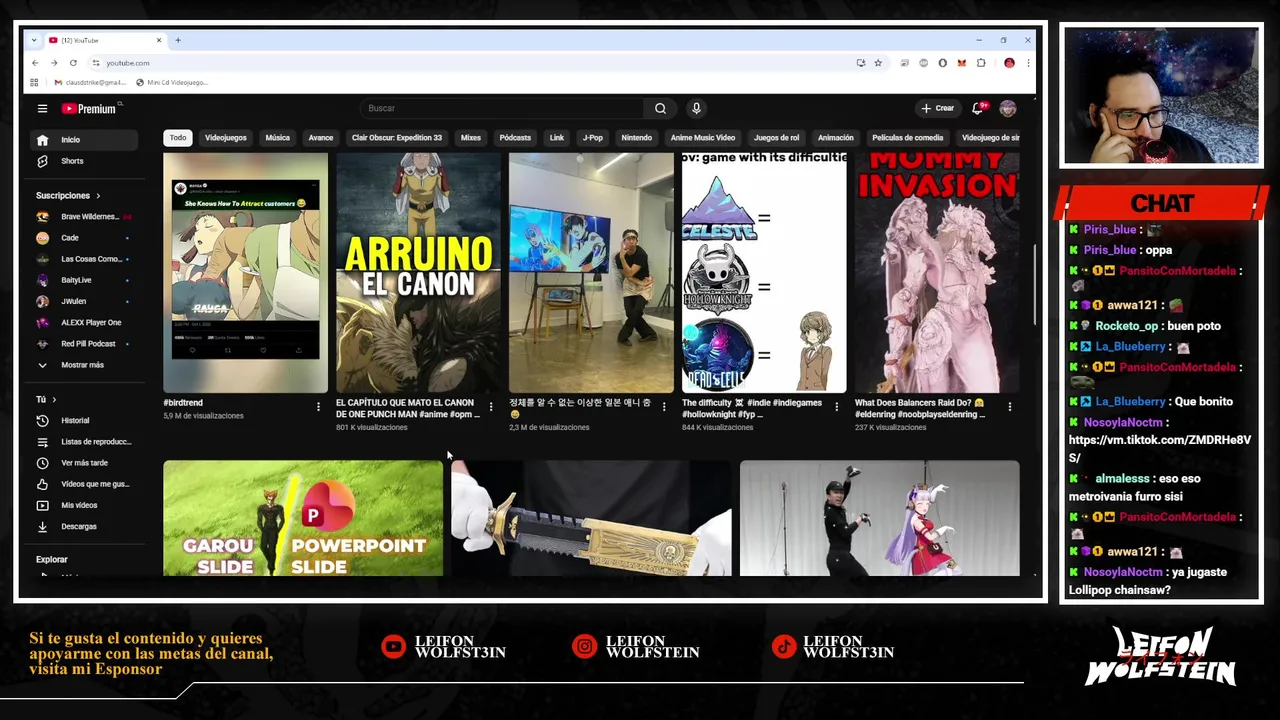Select the J-Pop filter chip
The image size is (1280, 720).
tap(593, 138)
